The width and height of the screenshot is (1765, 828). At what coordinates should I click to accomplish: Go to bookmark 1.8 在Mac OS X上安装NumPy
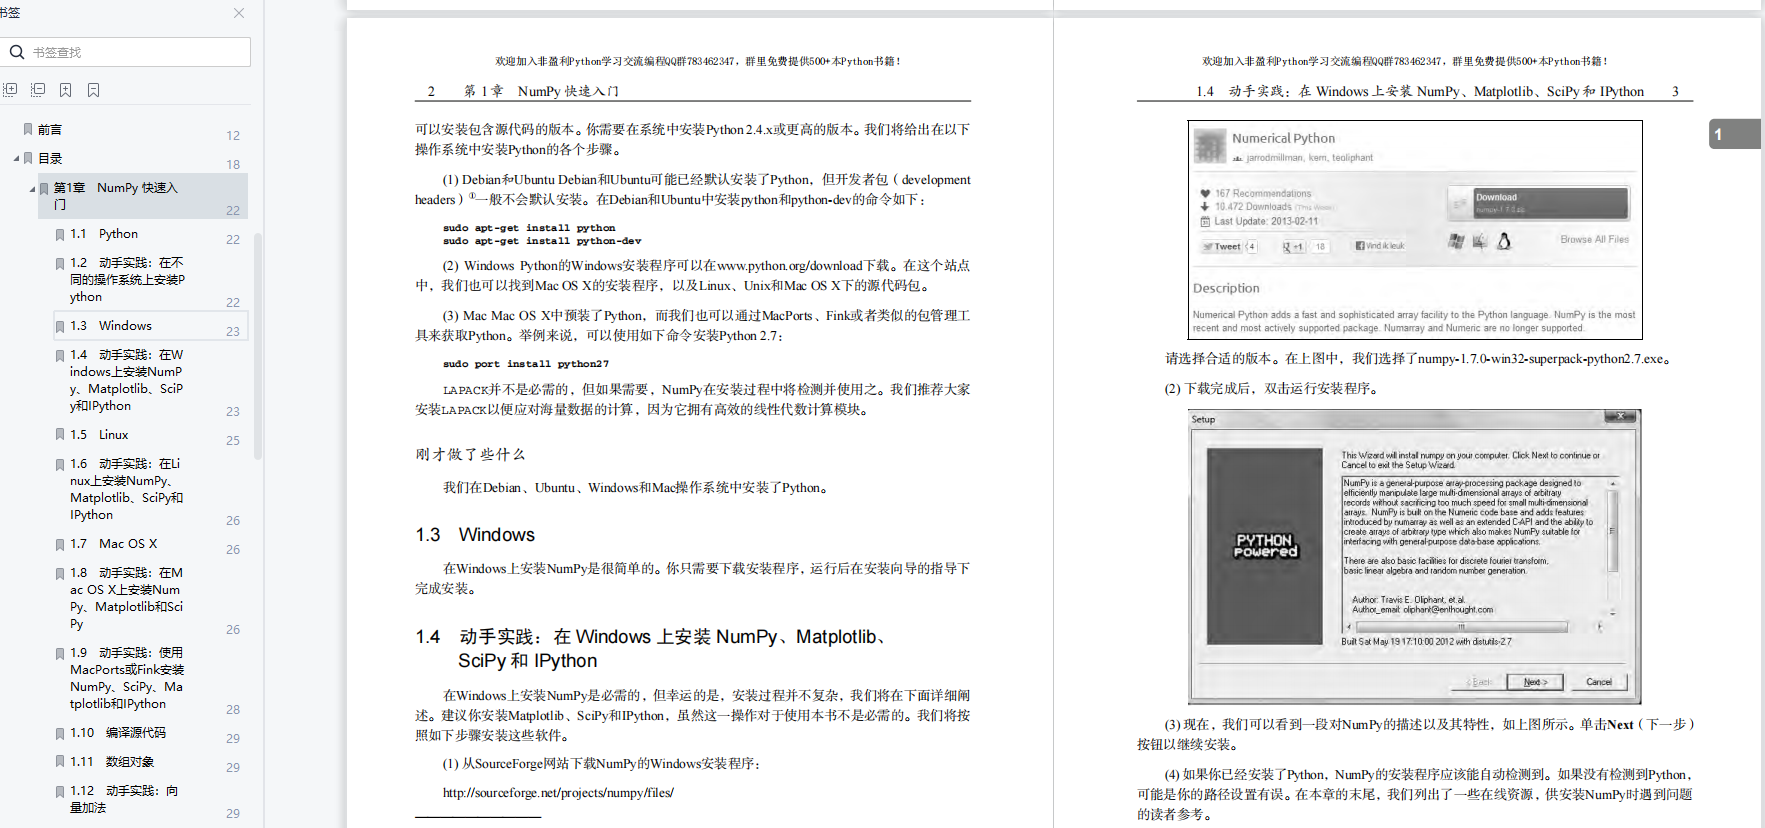[x=127, y=598]
